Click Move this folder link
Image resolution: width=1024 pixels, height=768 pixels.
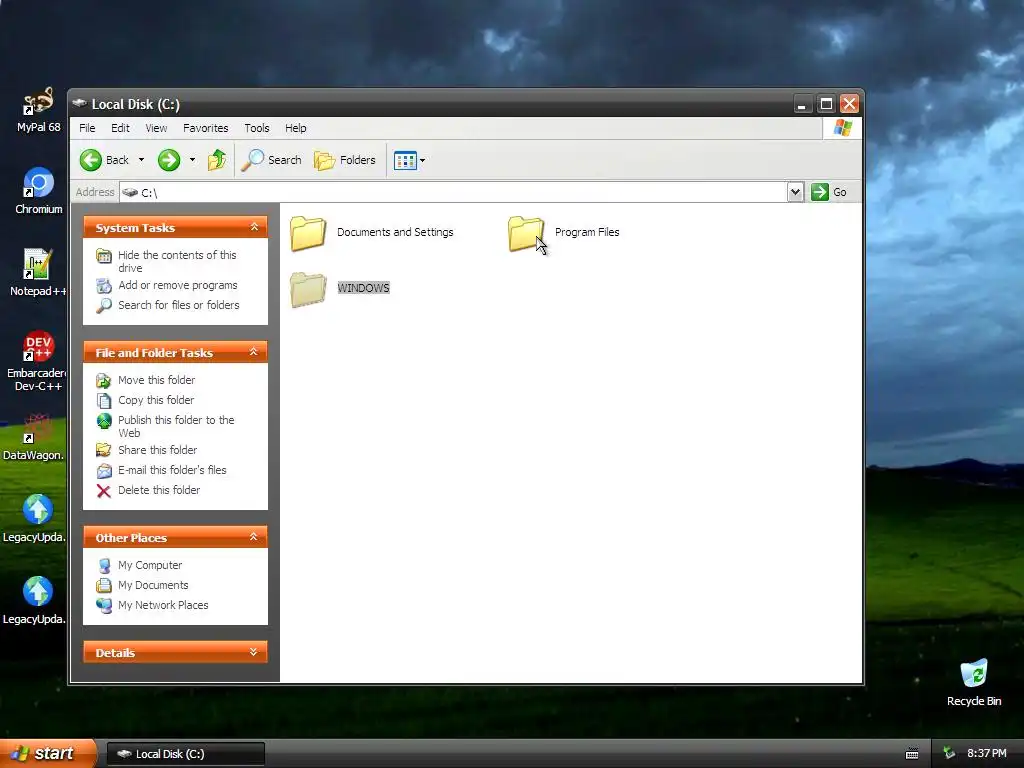pyautogui.click(x=156, y=380)
